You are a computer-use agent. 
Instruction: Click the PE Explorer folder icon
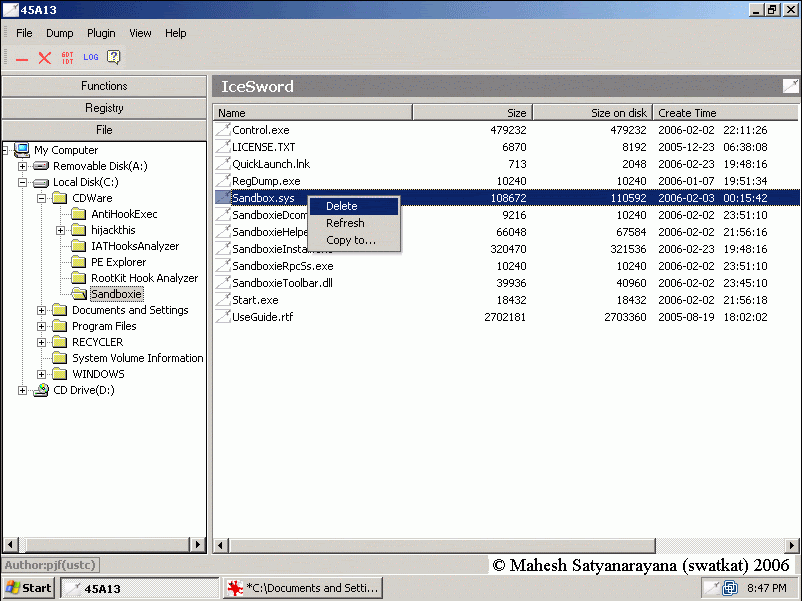pos(78,262)
